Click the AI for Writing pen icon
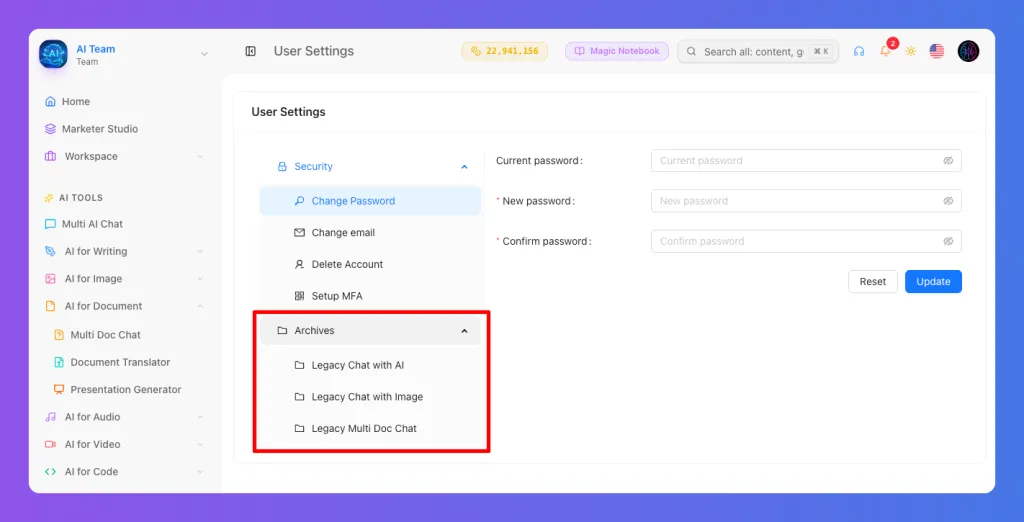This screenshot has width=1024, height=522. pyautogui.click(x=50, y=252)
